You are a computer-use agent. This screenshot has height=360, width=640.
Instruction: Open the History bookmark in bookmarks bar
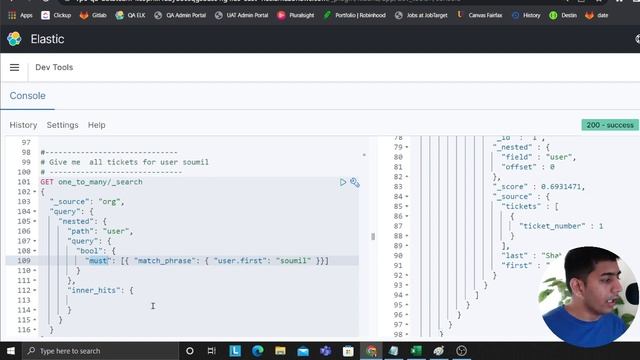coord(526,15)
